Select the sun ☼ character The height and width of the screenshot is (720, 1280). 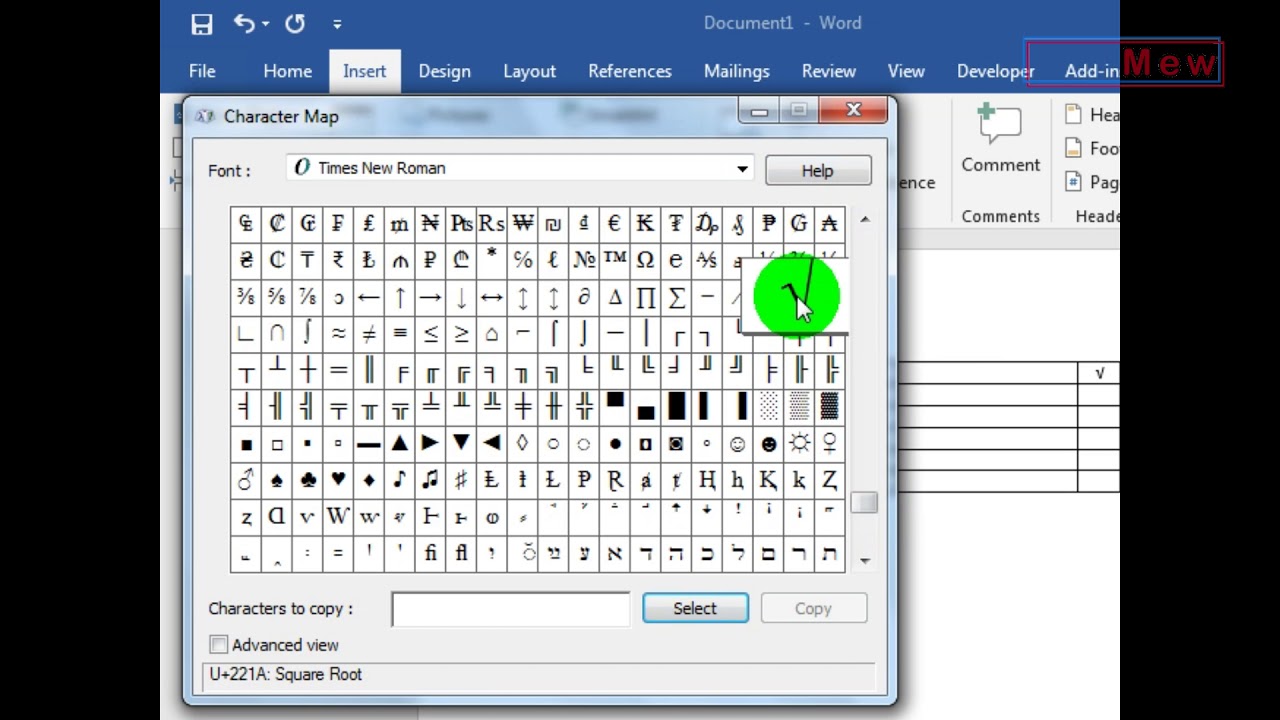(x=799, y=444)
